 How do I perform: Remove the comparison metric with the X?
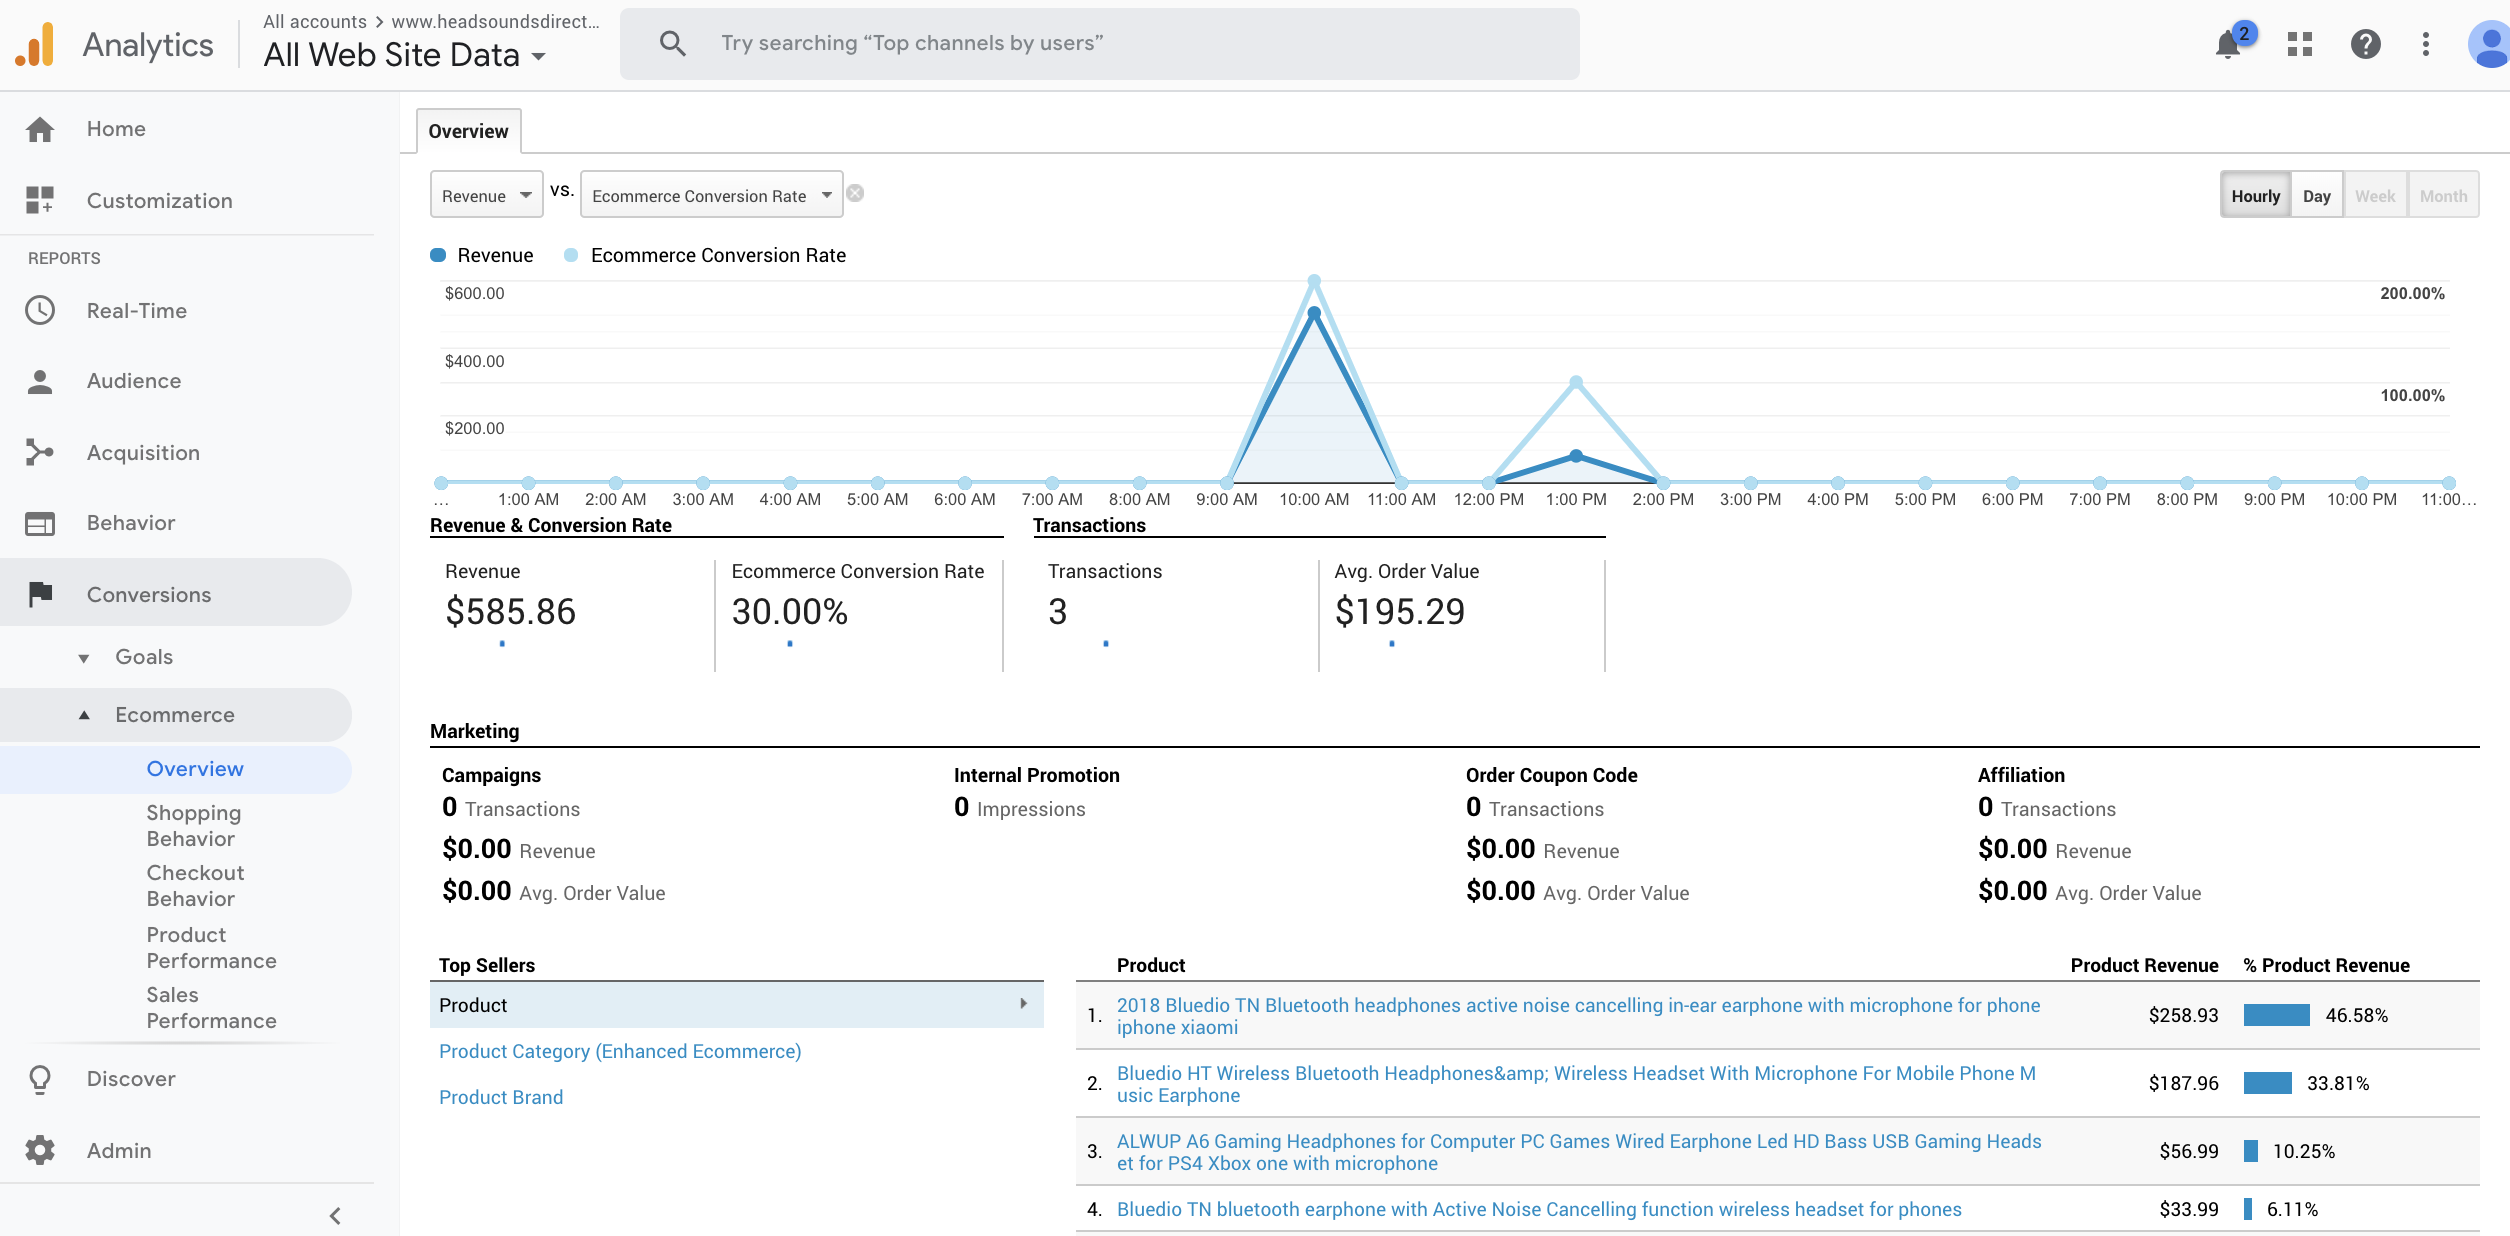(855, 193)
